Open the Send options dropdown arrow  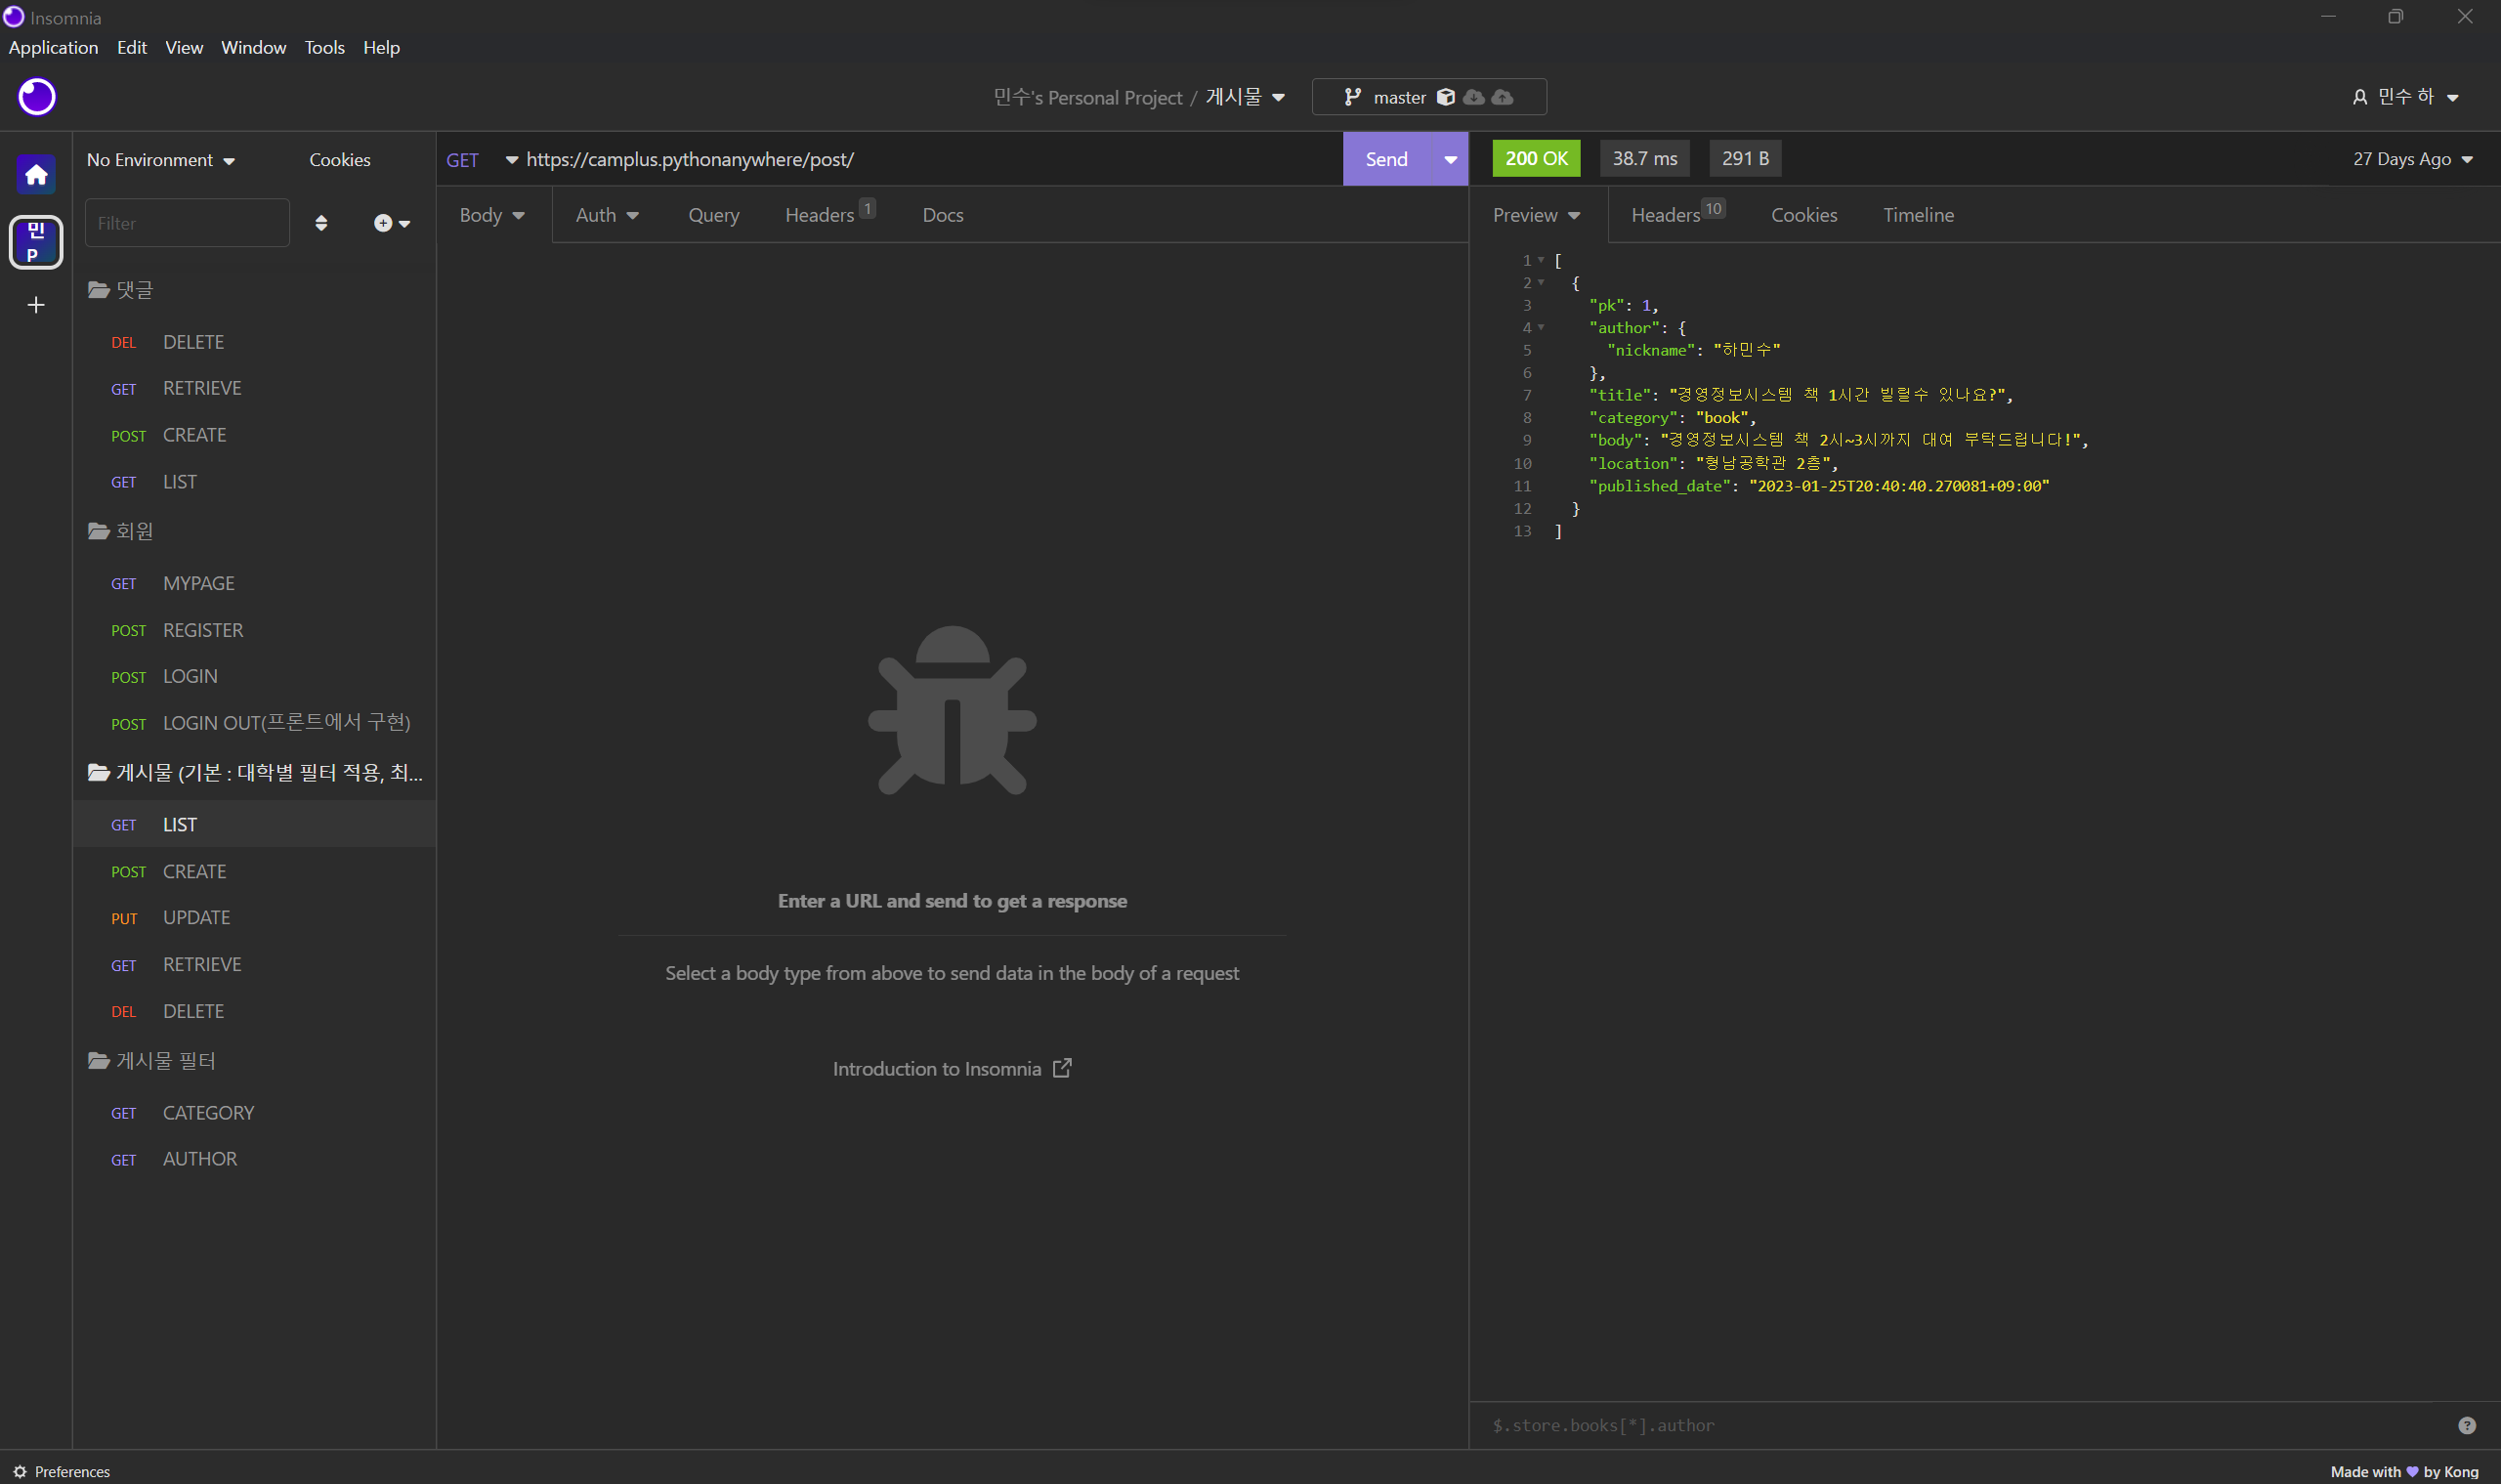[x=1450, y=159]
